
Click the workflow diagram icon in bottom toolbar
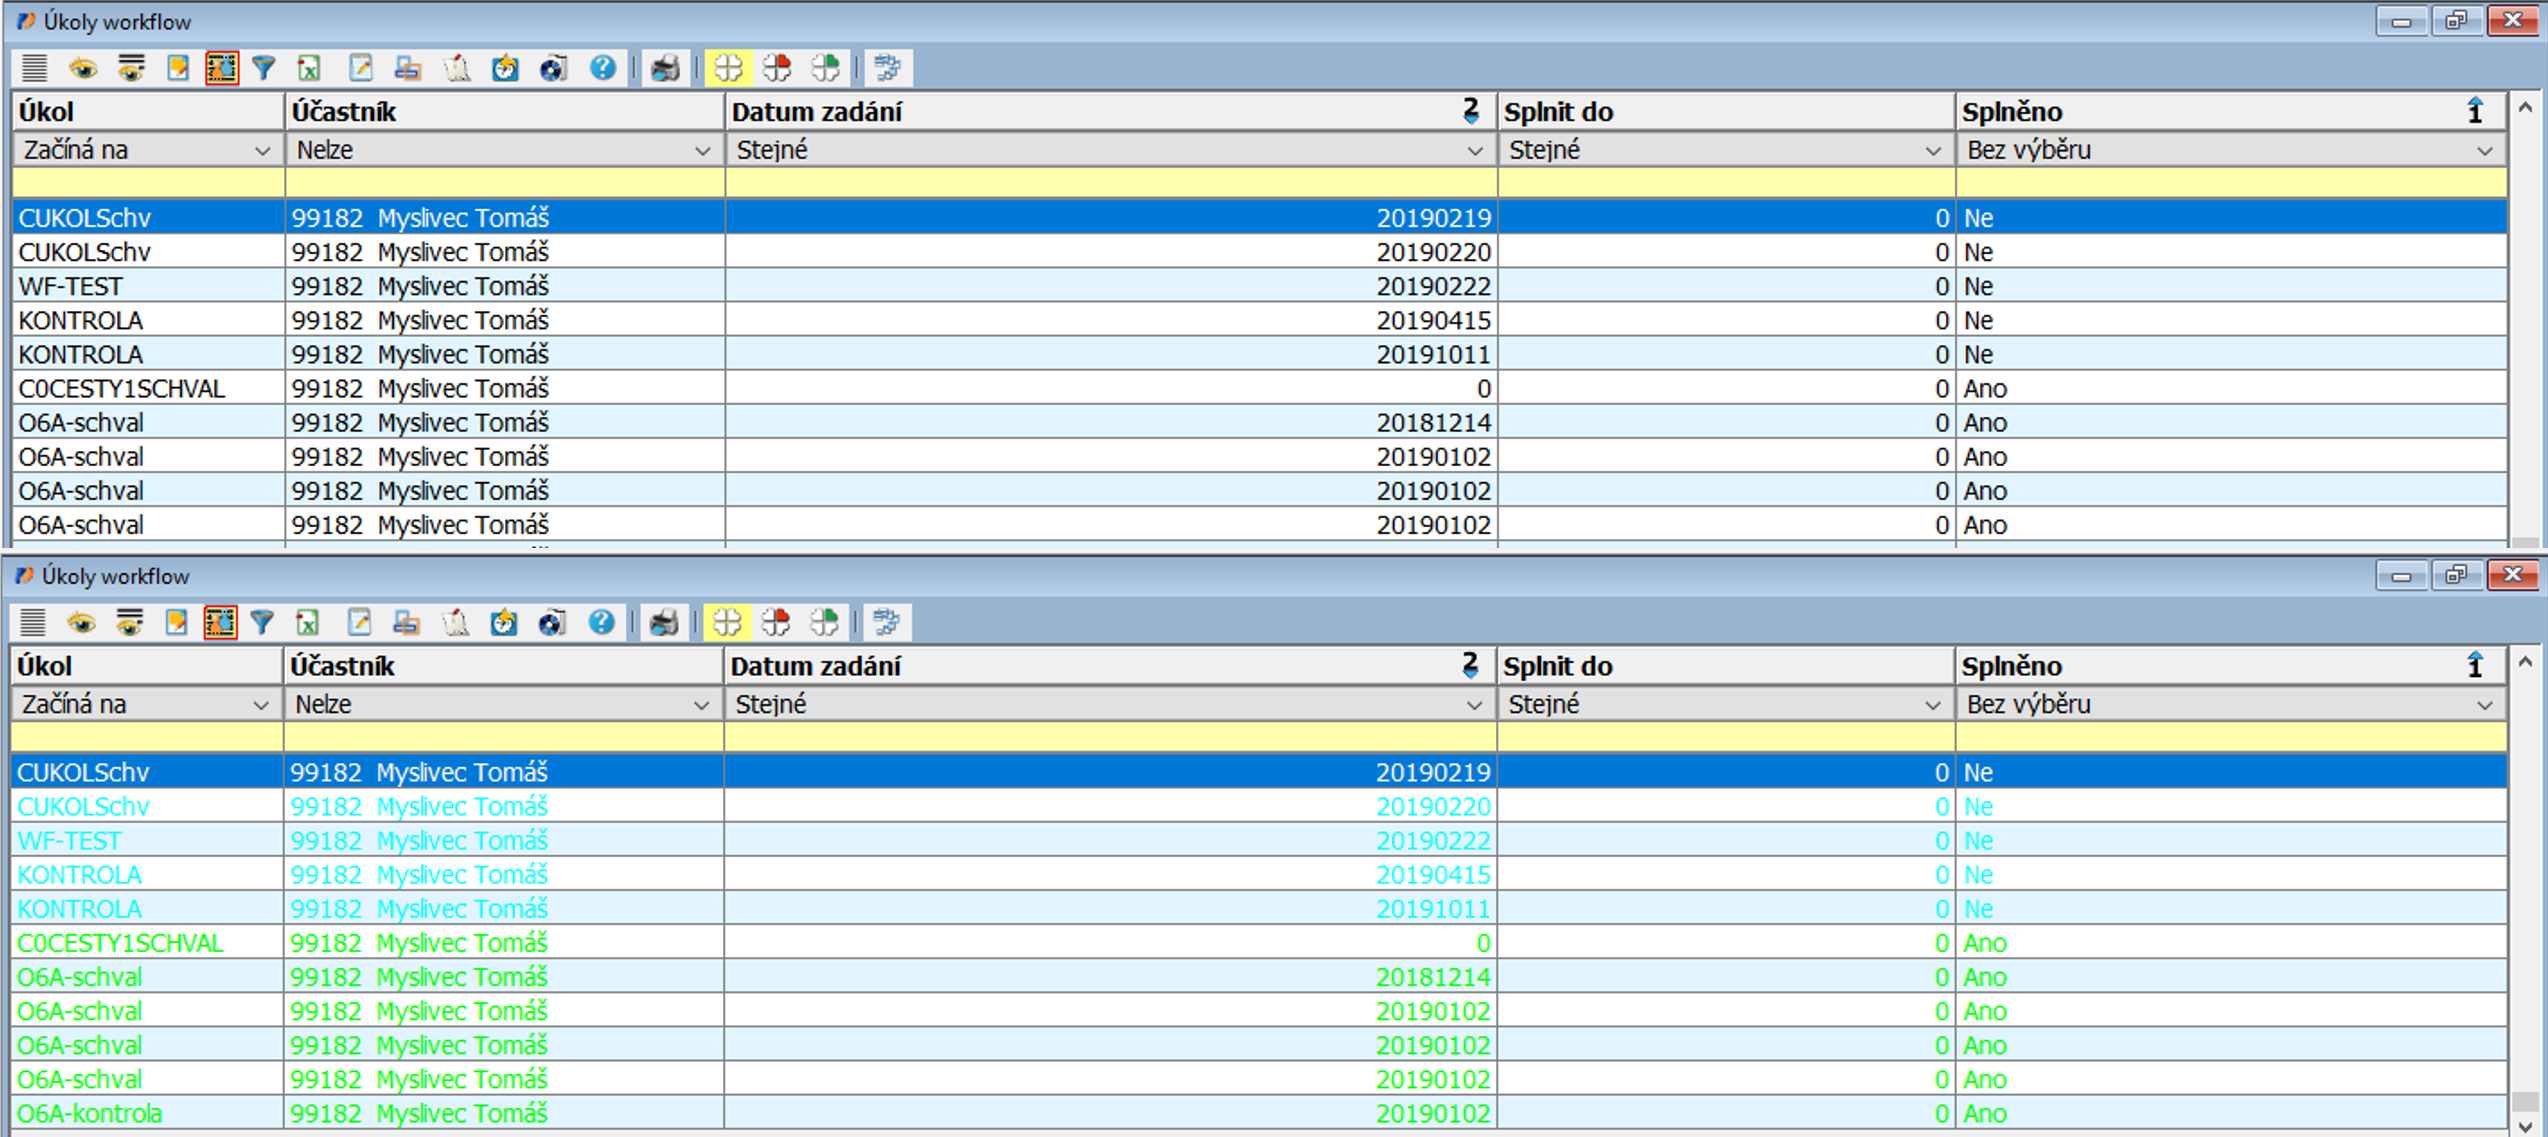click(x=886, y=623)
